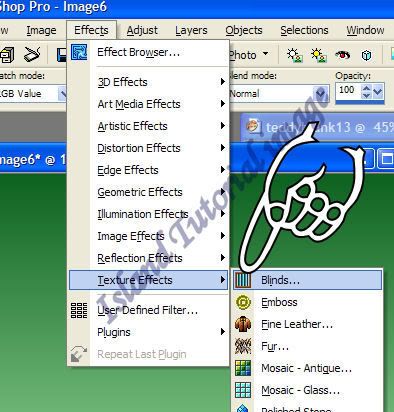394x412 pixels.
Task: Expand the Reflection Effects submenu
Action: 148,258
